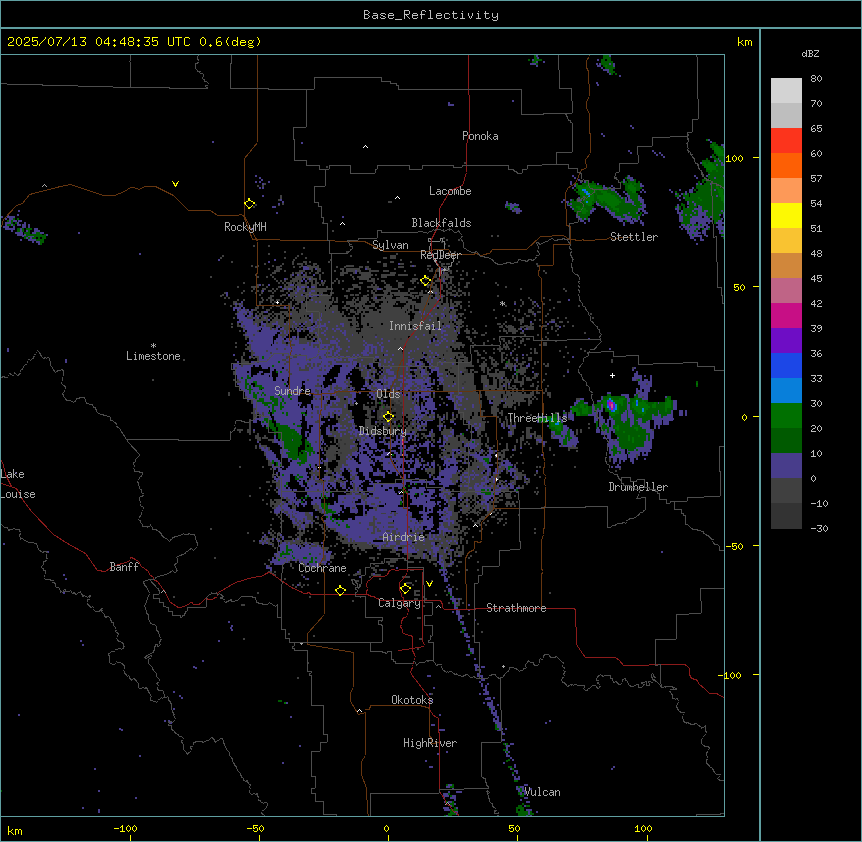Click the Airdrie city label
This screenshot has width=862, height=842.
click(x=404, y=537)
